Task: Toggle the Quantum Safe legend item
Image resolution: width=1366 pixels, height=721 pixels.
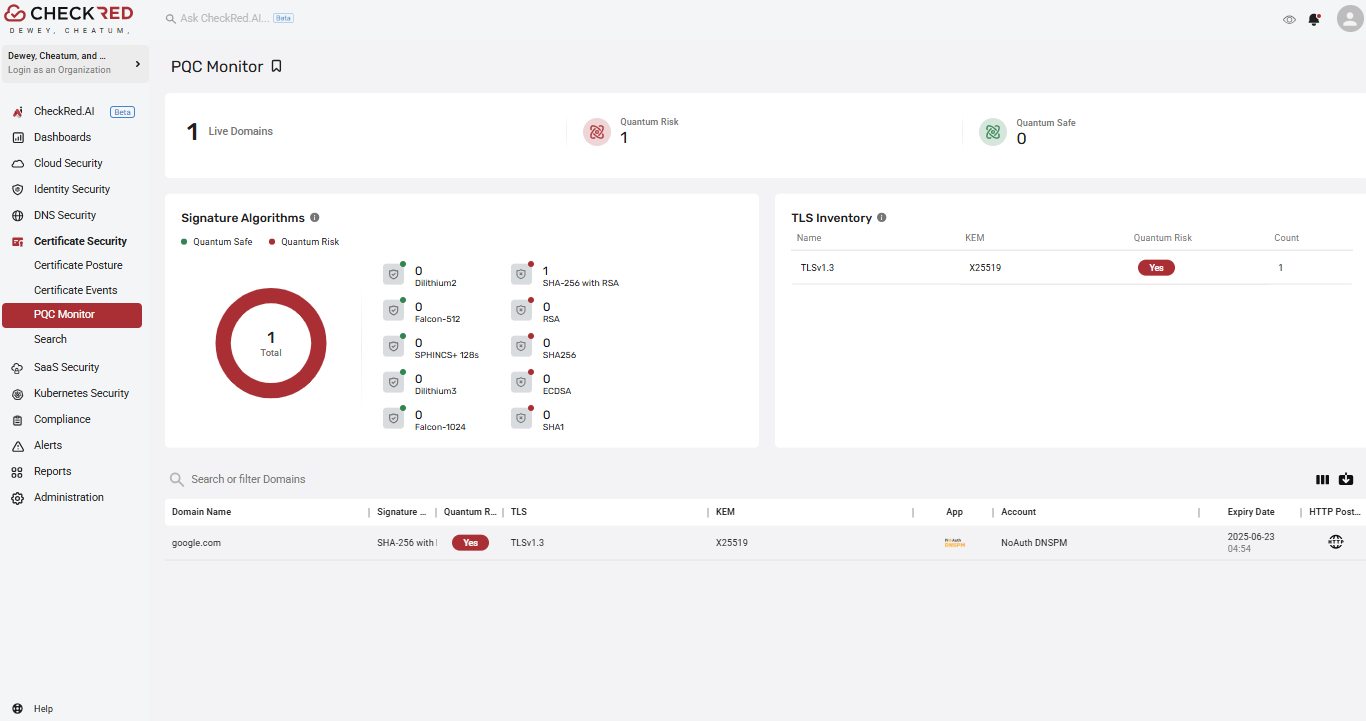Action: pos(217,242)
